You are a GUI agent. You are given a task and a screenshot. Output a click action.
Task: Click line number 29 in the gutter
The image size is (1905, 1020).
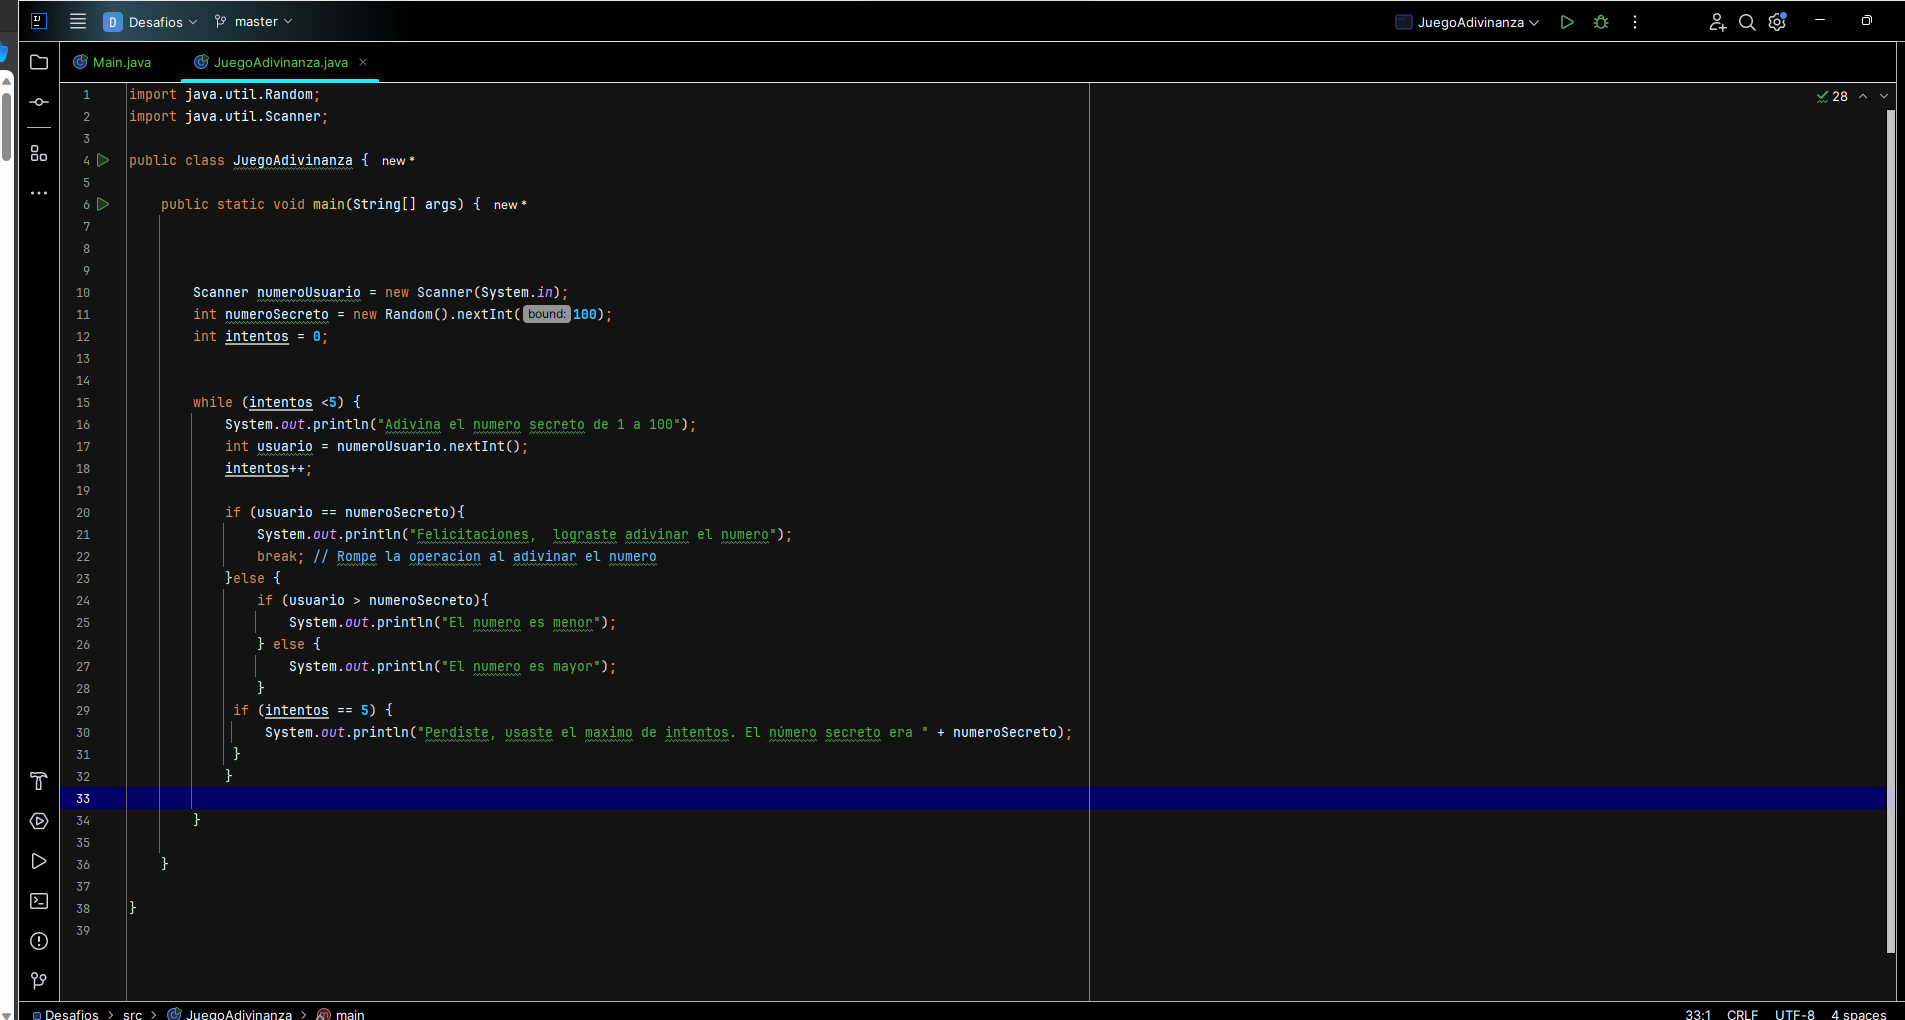tap(83, 710)
